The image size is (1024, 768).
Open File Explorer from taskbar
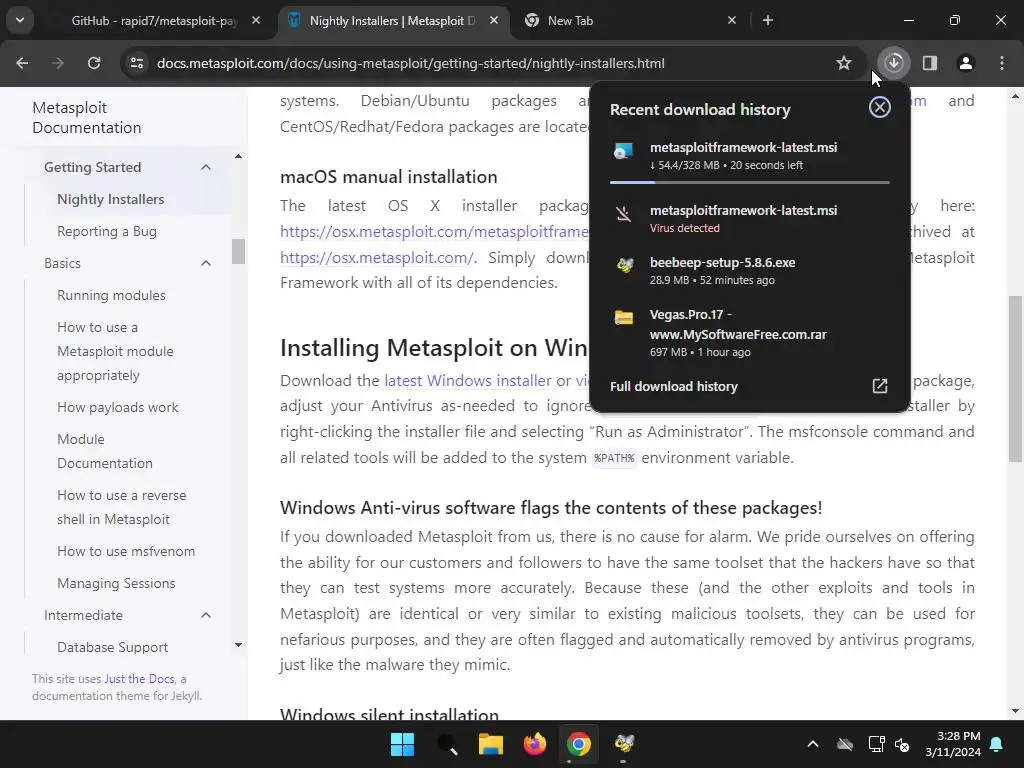point(490,744)
